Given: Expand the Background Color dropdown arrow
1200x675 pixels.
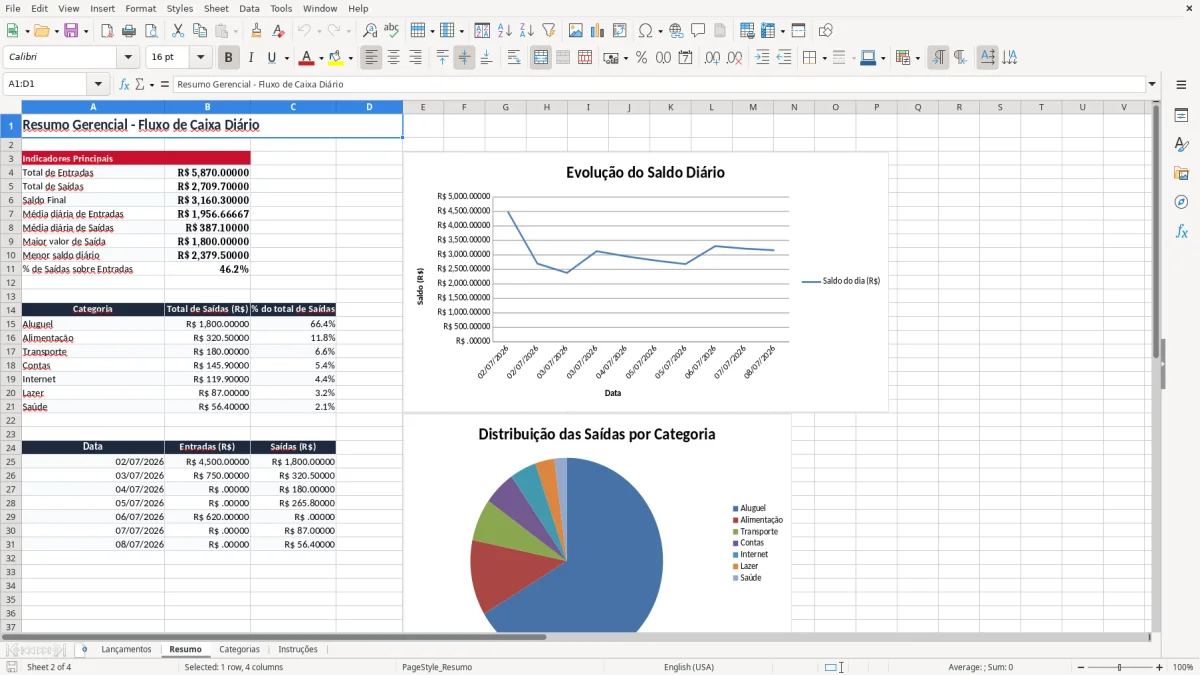Looking at the screenshot, I should (350, 58).
